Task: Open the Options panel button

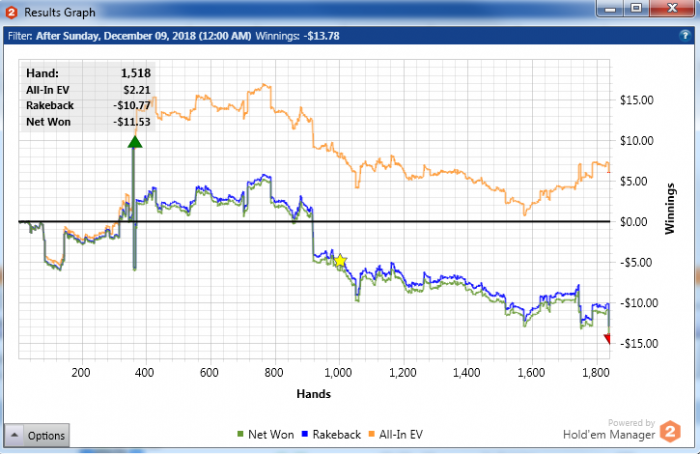Action: click(37, 435)
